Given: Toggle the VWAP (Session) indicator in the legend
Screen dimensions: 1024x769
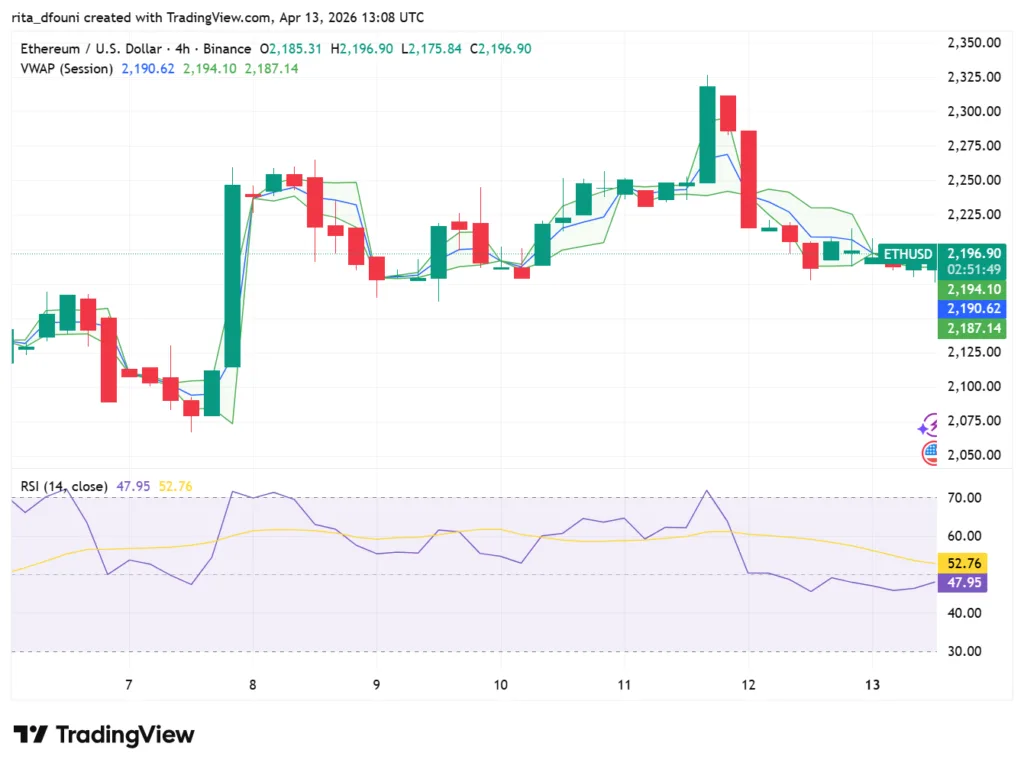Looking at the screenshot, I should pyautogui.click(x=67, y=69).
